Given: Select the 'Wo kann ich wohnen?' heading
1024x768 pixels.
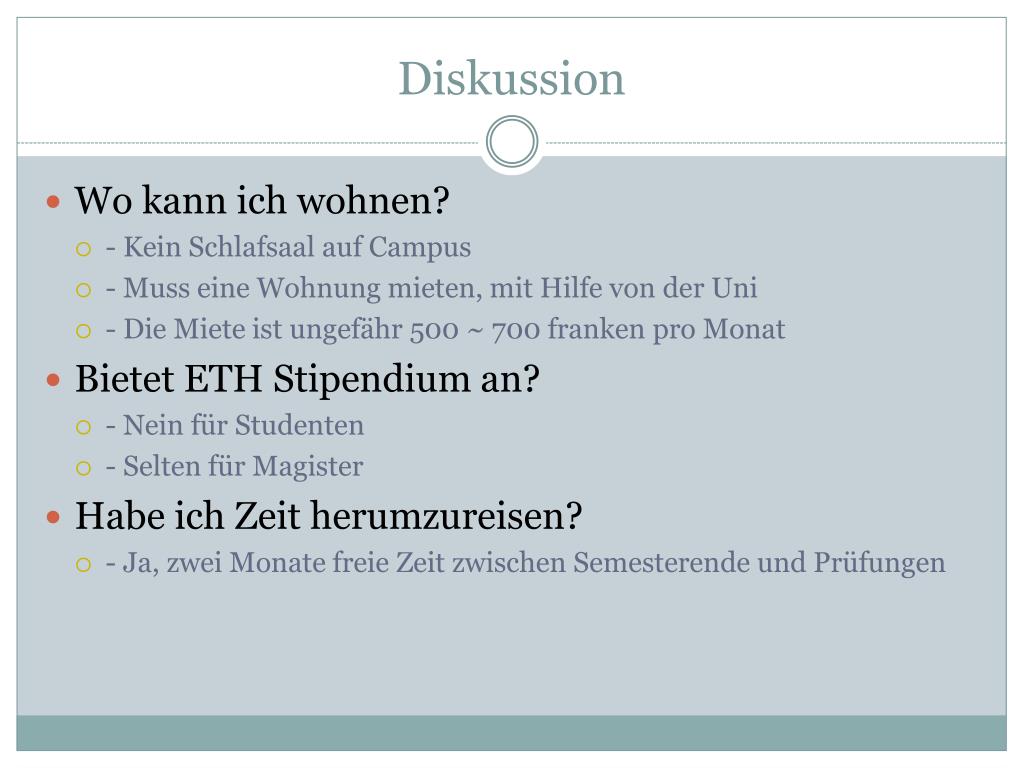Looking at the screenshot, I should click(x=262, y=200).
